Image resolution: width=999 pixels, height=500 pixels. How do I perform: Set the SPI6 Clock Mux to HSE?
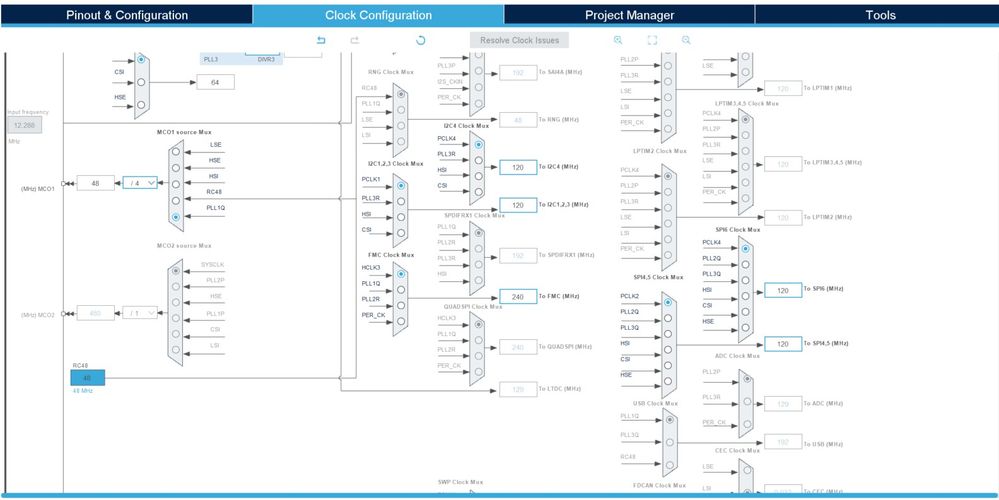745,327
